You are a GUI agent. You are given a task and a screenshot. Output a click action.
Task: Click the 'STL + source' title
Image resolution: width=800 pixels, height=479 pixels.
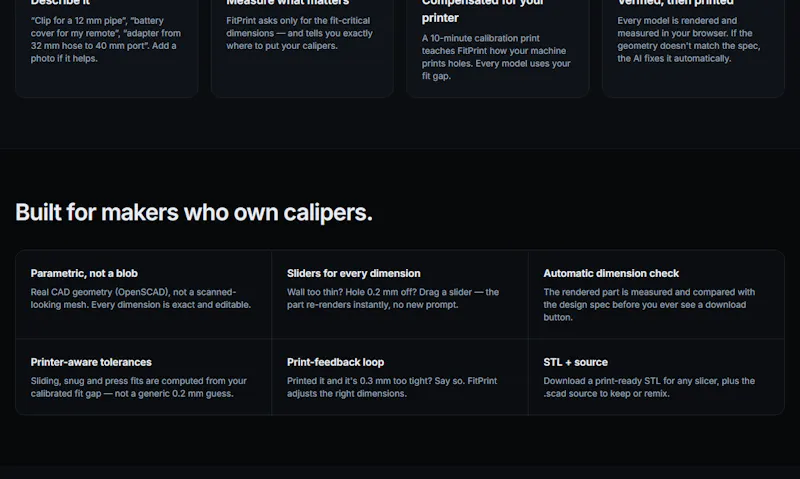pyautogui.click(x=576, y=362)
